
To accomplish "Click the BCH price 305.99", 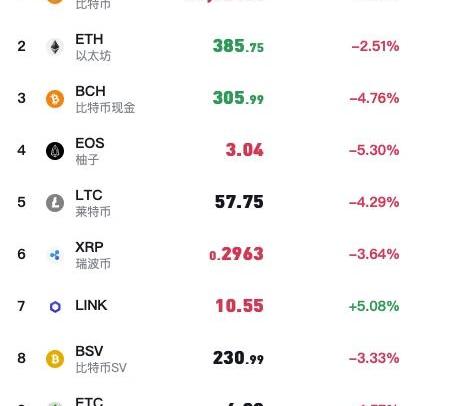I will click(x=238, y=98).
